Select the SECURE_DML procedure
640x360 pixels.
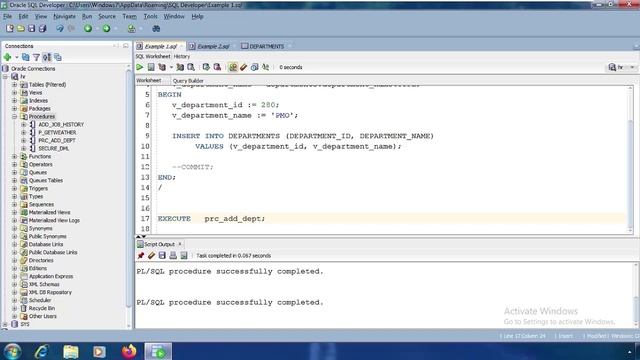(x=53, y=149)
